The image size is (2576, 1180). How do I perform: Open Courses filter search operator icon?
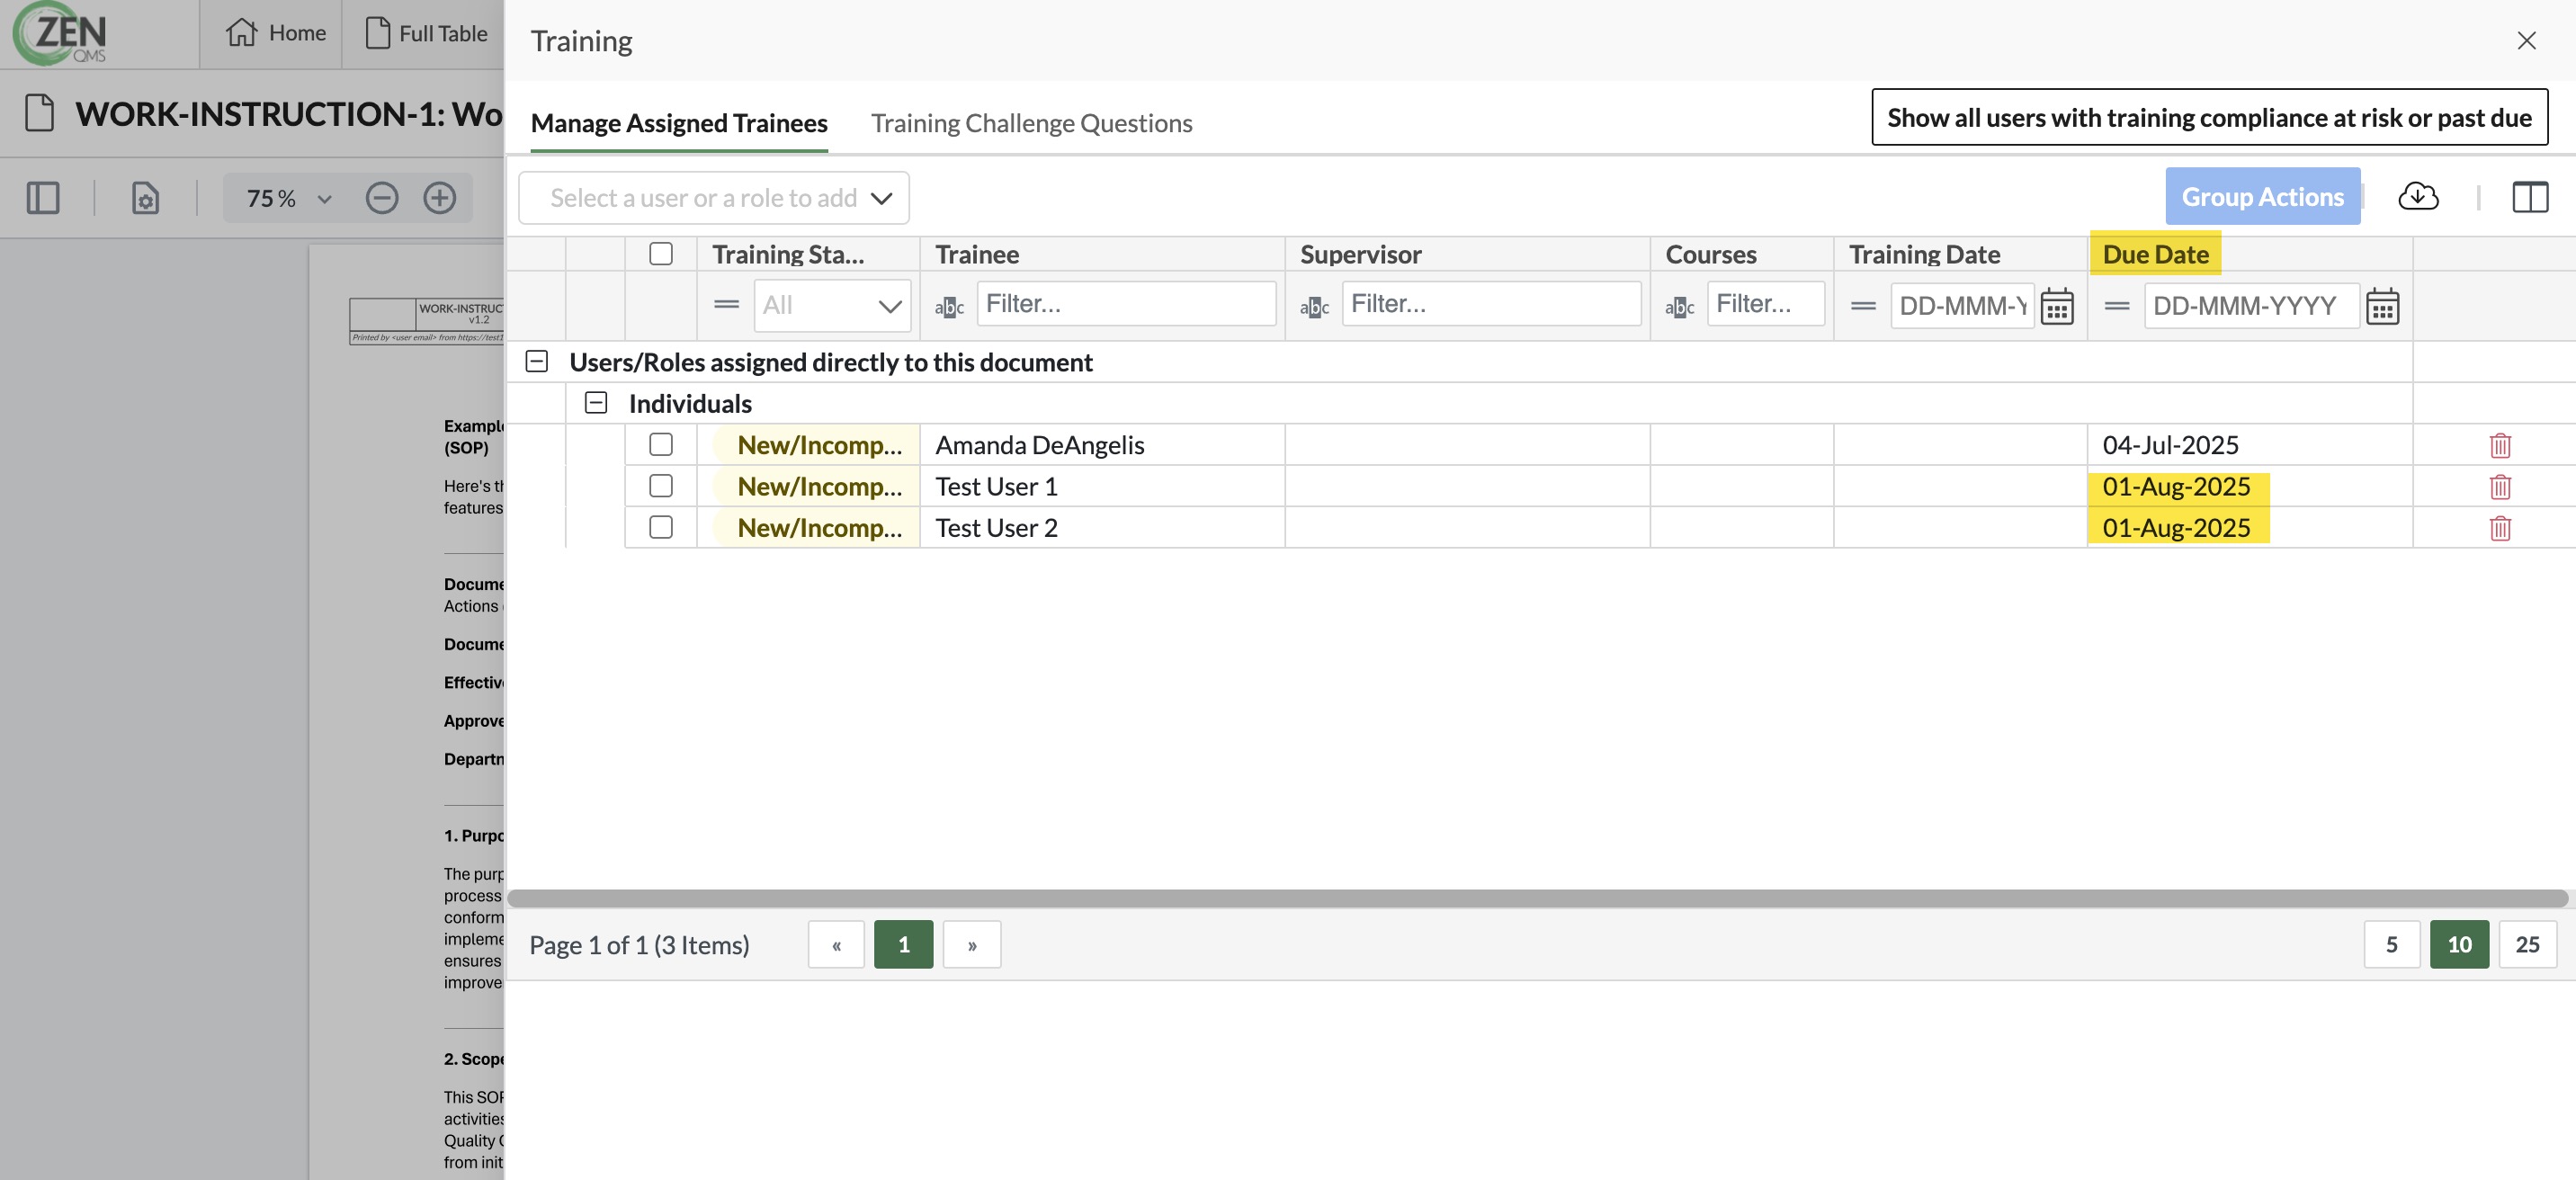coord(1679,307)
